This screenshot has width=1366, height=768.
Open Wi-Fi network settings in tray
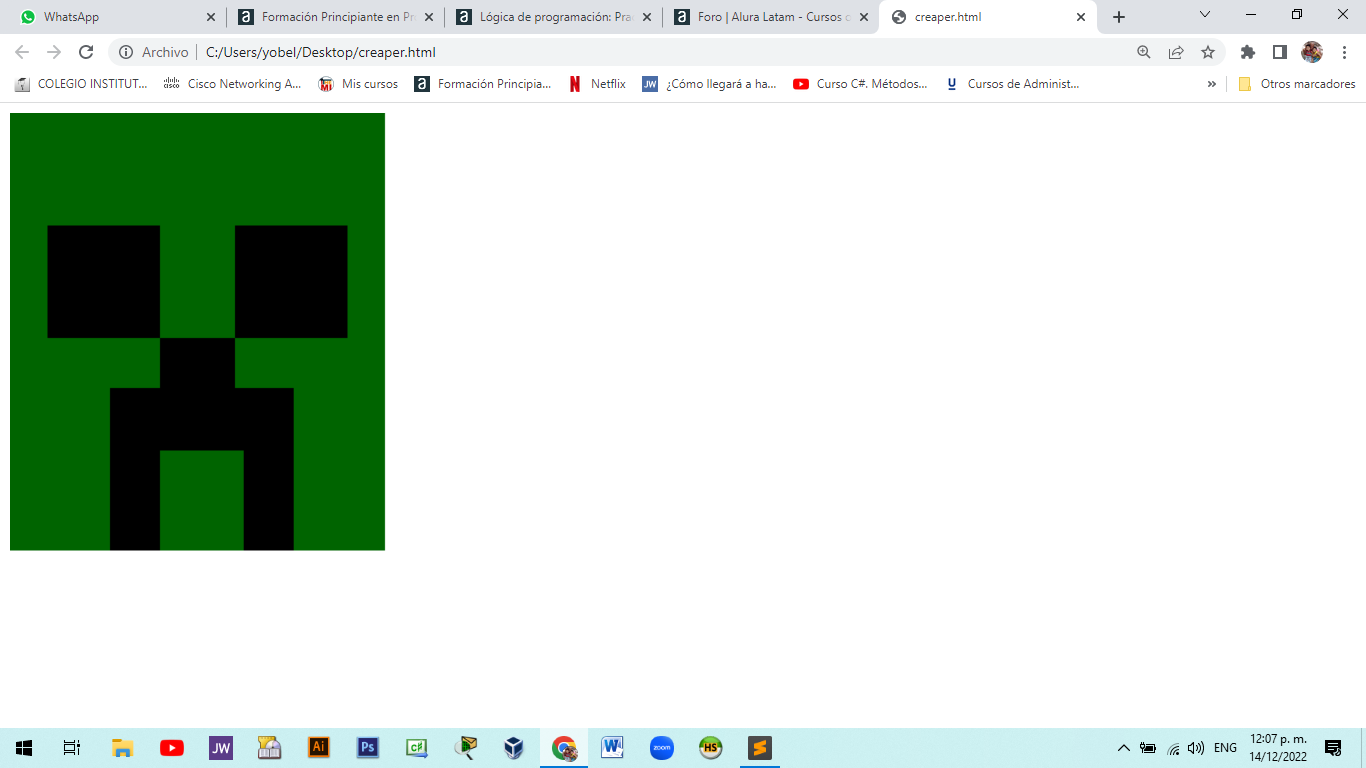click(x=1173, y=748)
